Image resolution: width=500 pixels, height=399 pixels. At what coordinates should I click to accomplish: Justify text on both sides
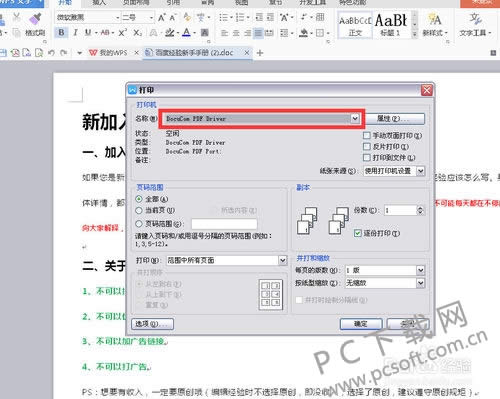coord(258,33)
